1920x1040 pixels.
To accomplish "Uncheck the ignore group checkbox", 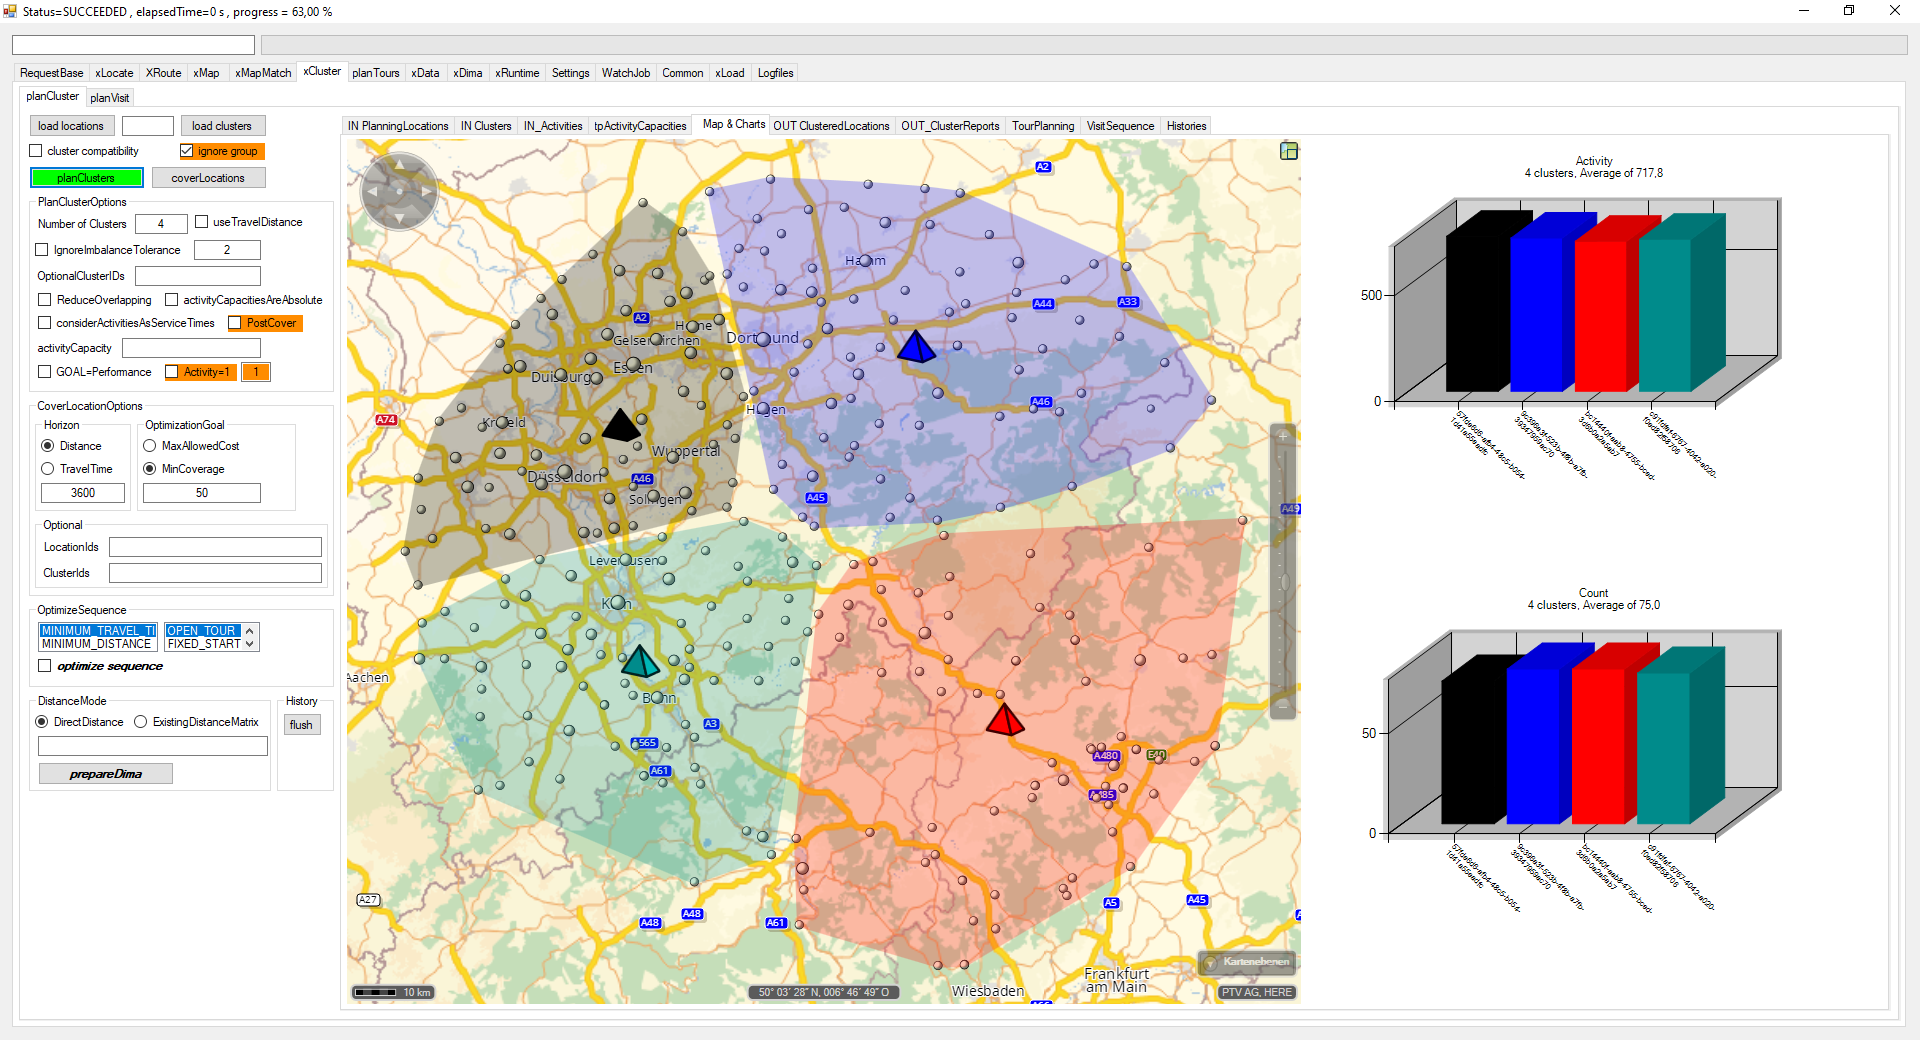I will click(x=187, y=151).
